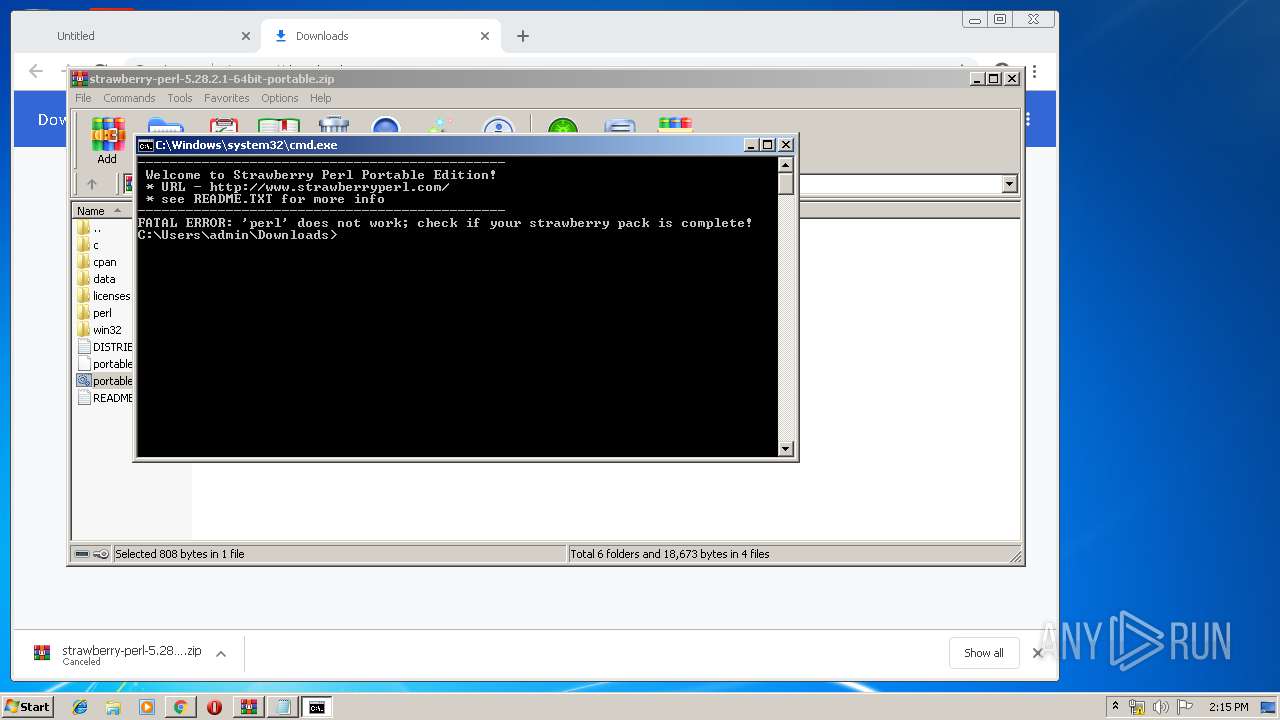Click the Wizard wand icon in WinRAR toolbar
Image resolution: width=1280 pixels, height=720 pixels.
coord(440,127)
